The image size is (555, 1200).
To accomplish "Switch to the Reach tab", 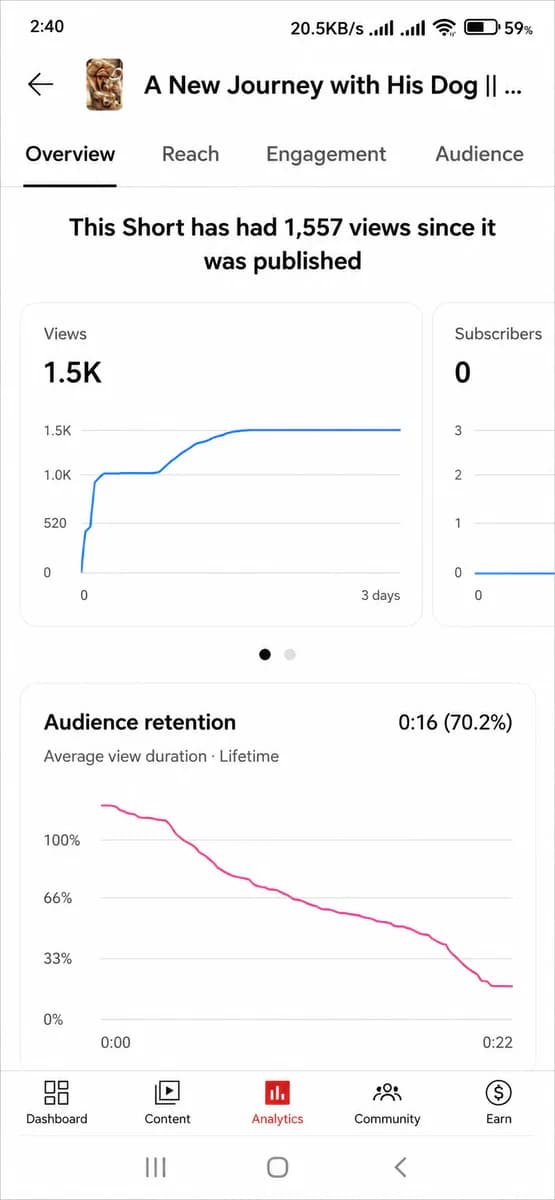I will pos(190,154).
